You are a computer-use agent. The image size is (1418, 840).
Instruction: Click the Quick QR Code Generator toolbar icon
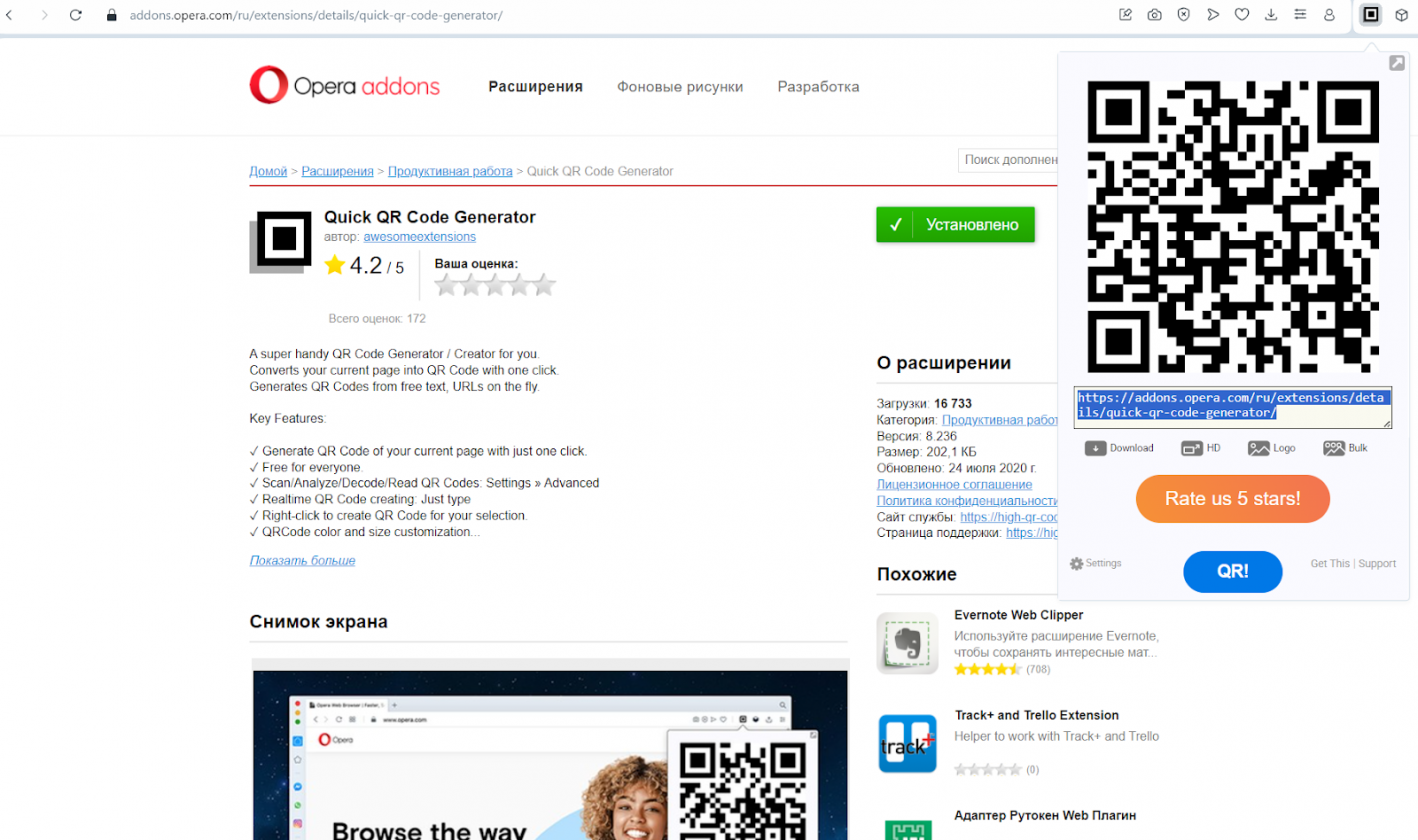click(x=1371, y=15)
